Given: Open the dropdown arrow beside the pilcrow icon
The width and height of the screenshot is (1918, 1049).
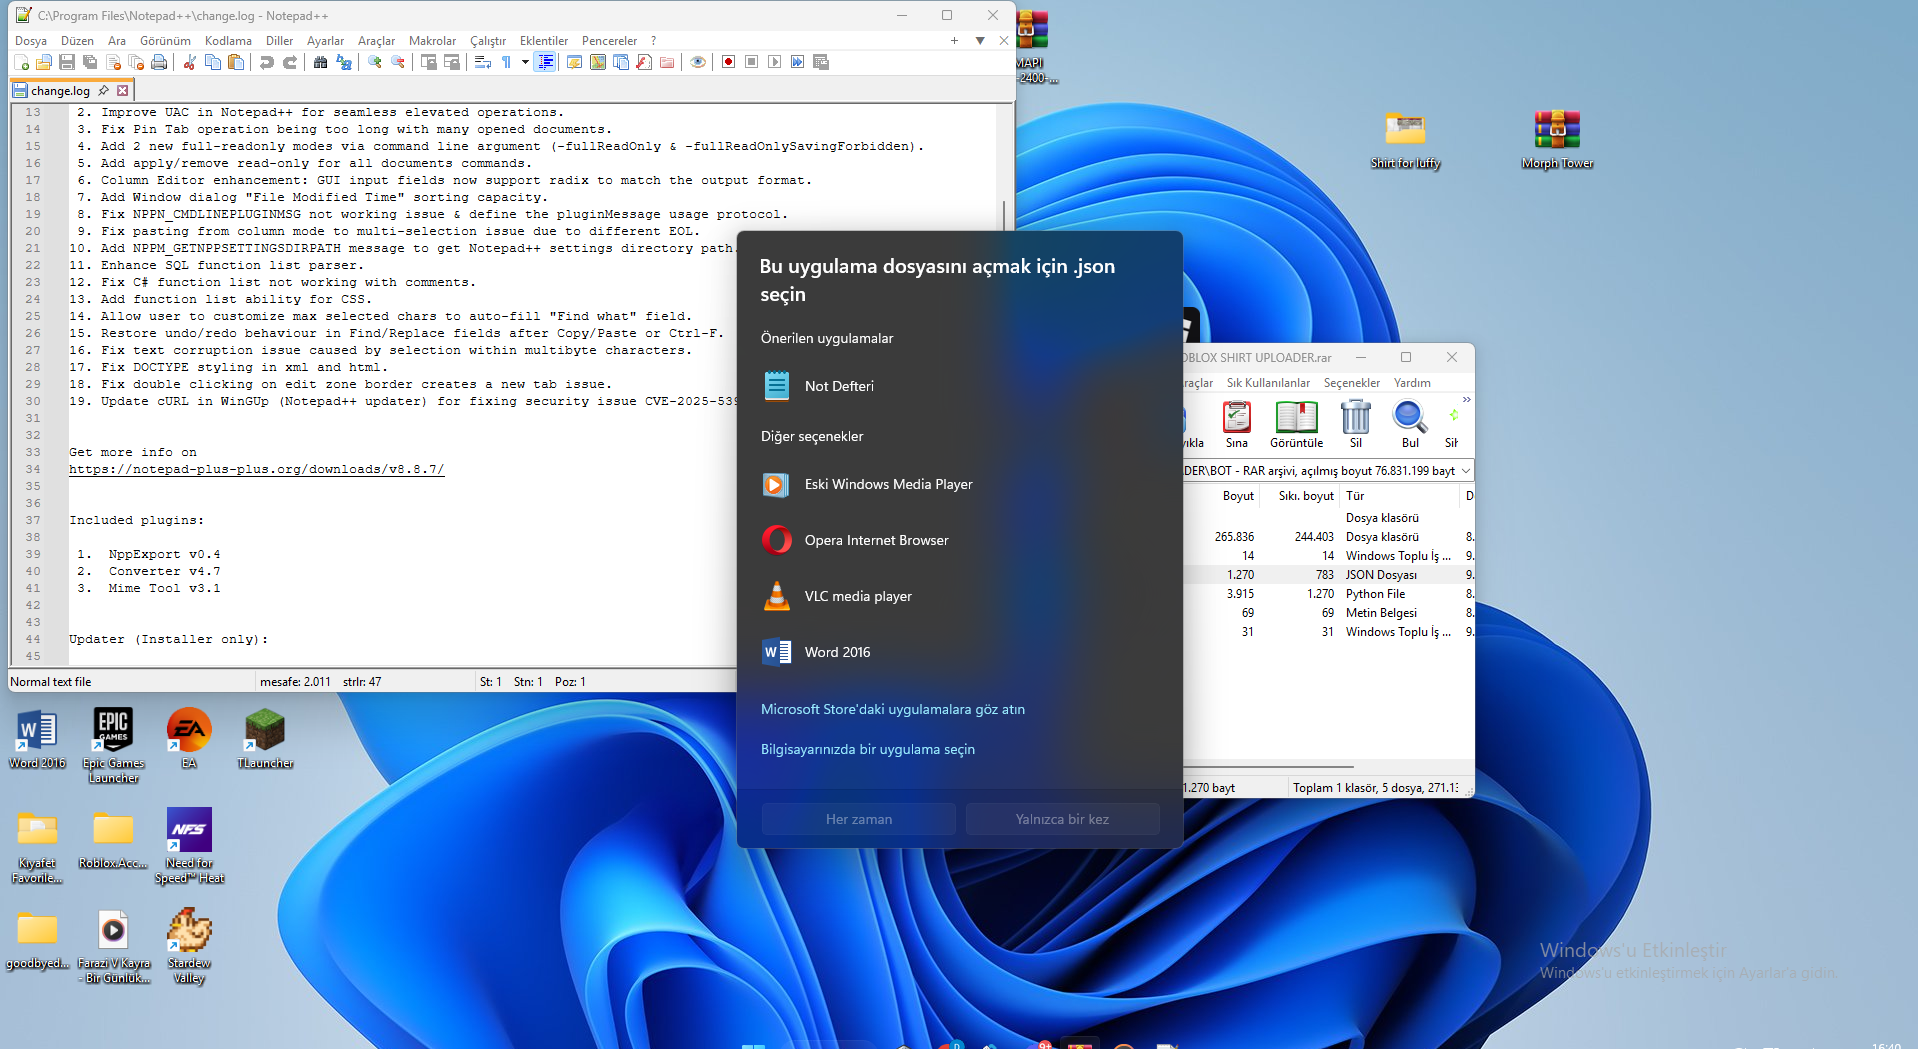Looking at the screenshot, I should tap(525, 62).
